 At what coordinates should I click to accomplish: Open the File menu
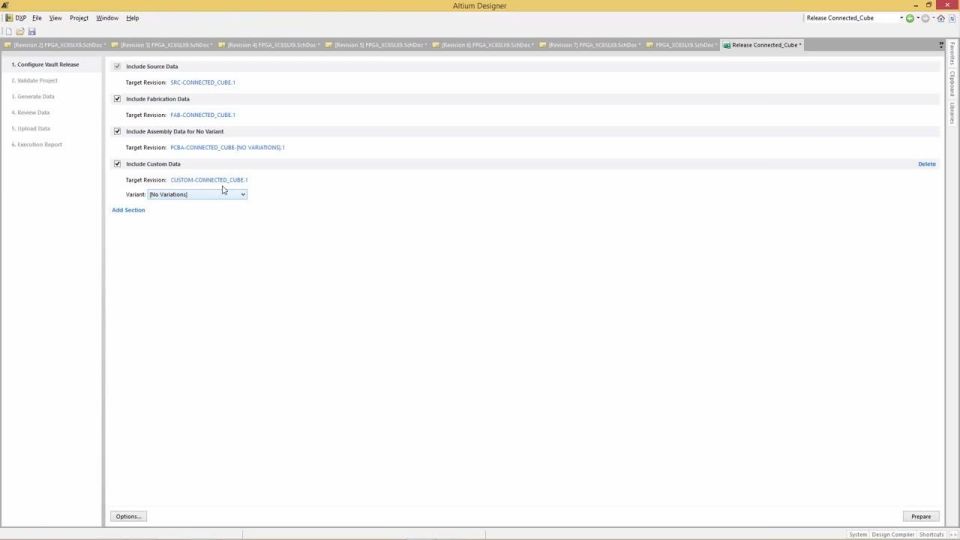click(x=37, y=18)
